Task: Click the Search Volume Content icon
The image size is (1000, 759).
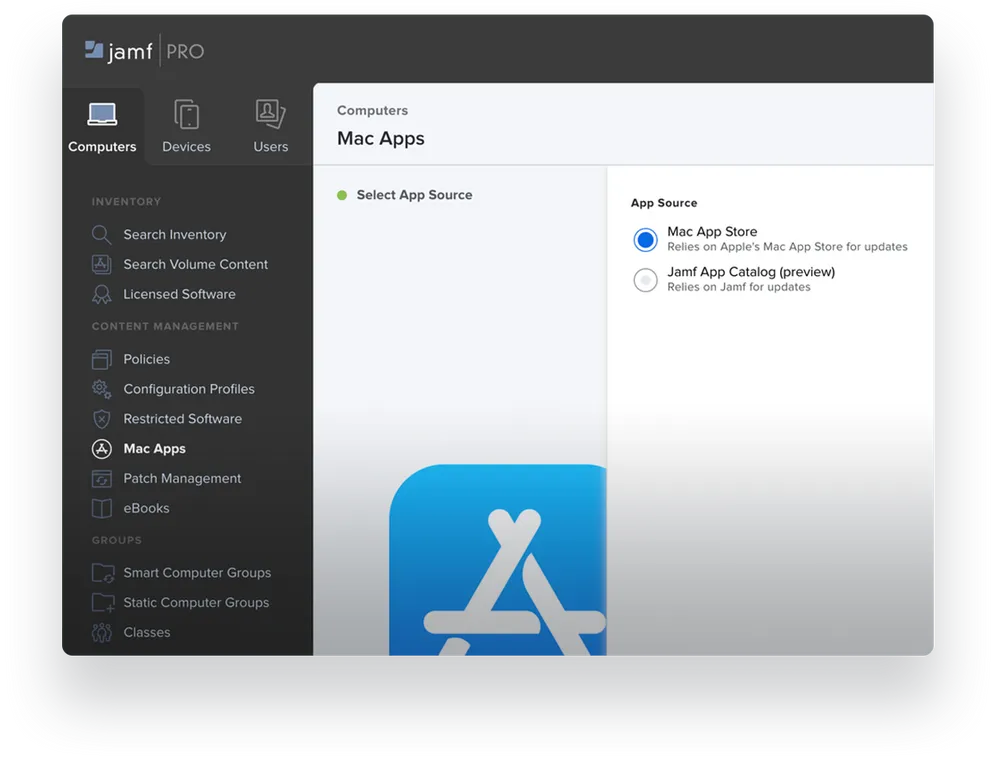Action: pos(101,264)
